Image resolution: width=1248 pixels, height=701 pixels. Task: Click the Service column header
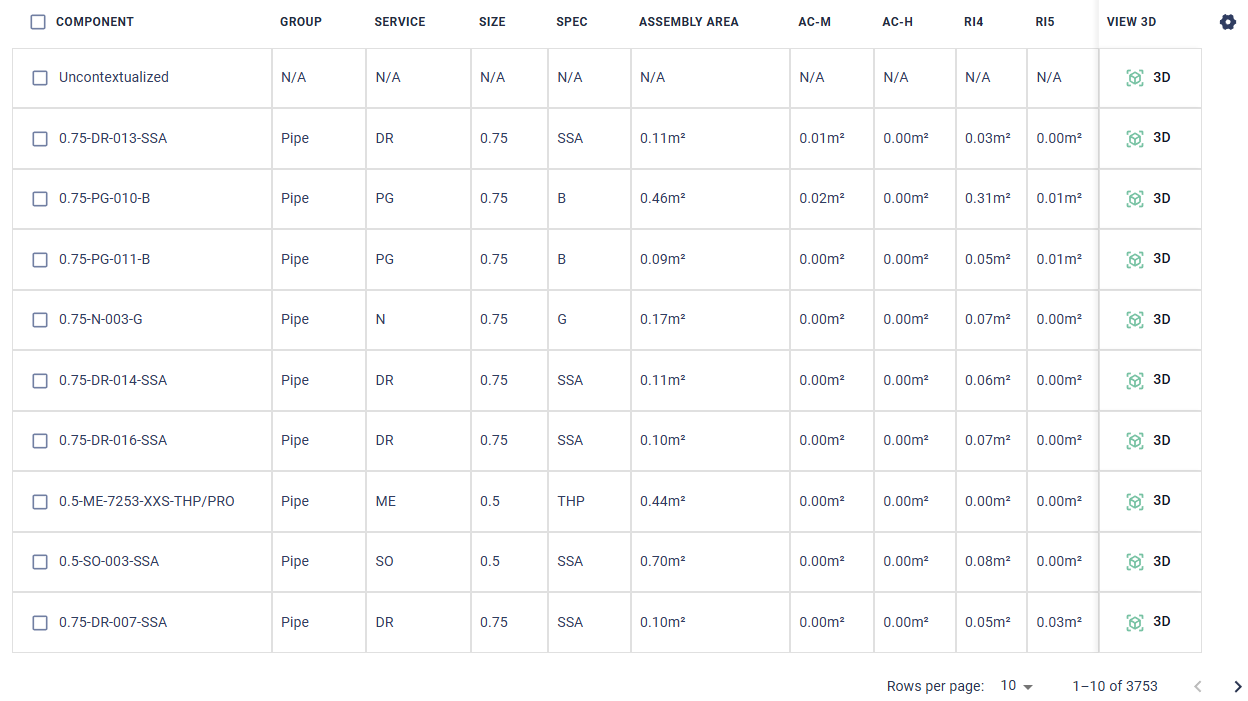399,22
